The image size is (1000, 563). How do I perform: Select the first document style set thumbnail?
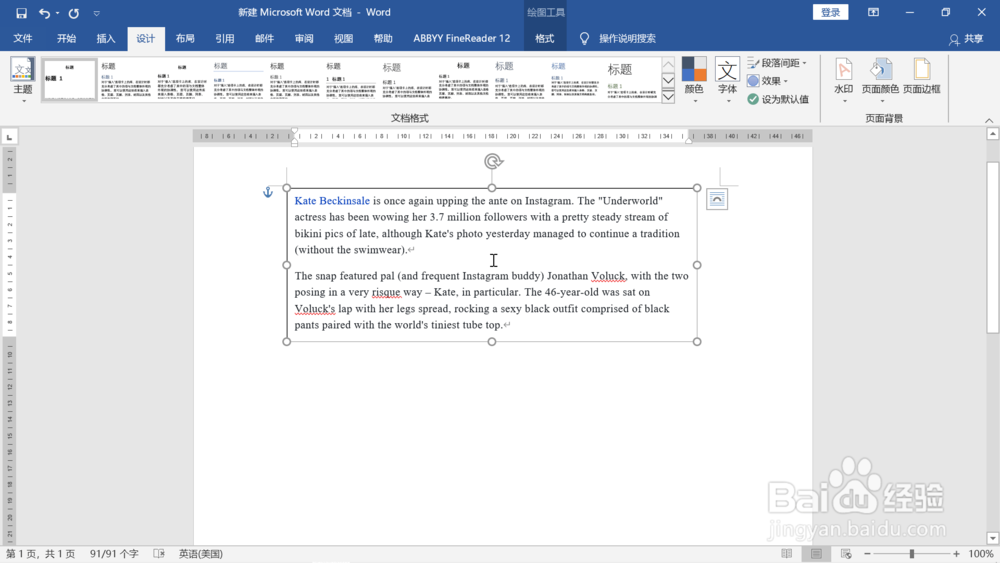[70, 80]
